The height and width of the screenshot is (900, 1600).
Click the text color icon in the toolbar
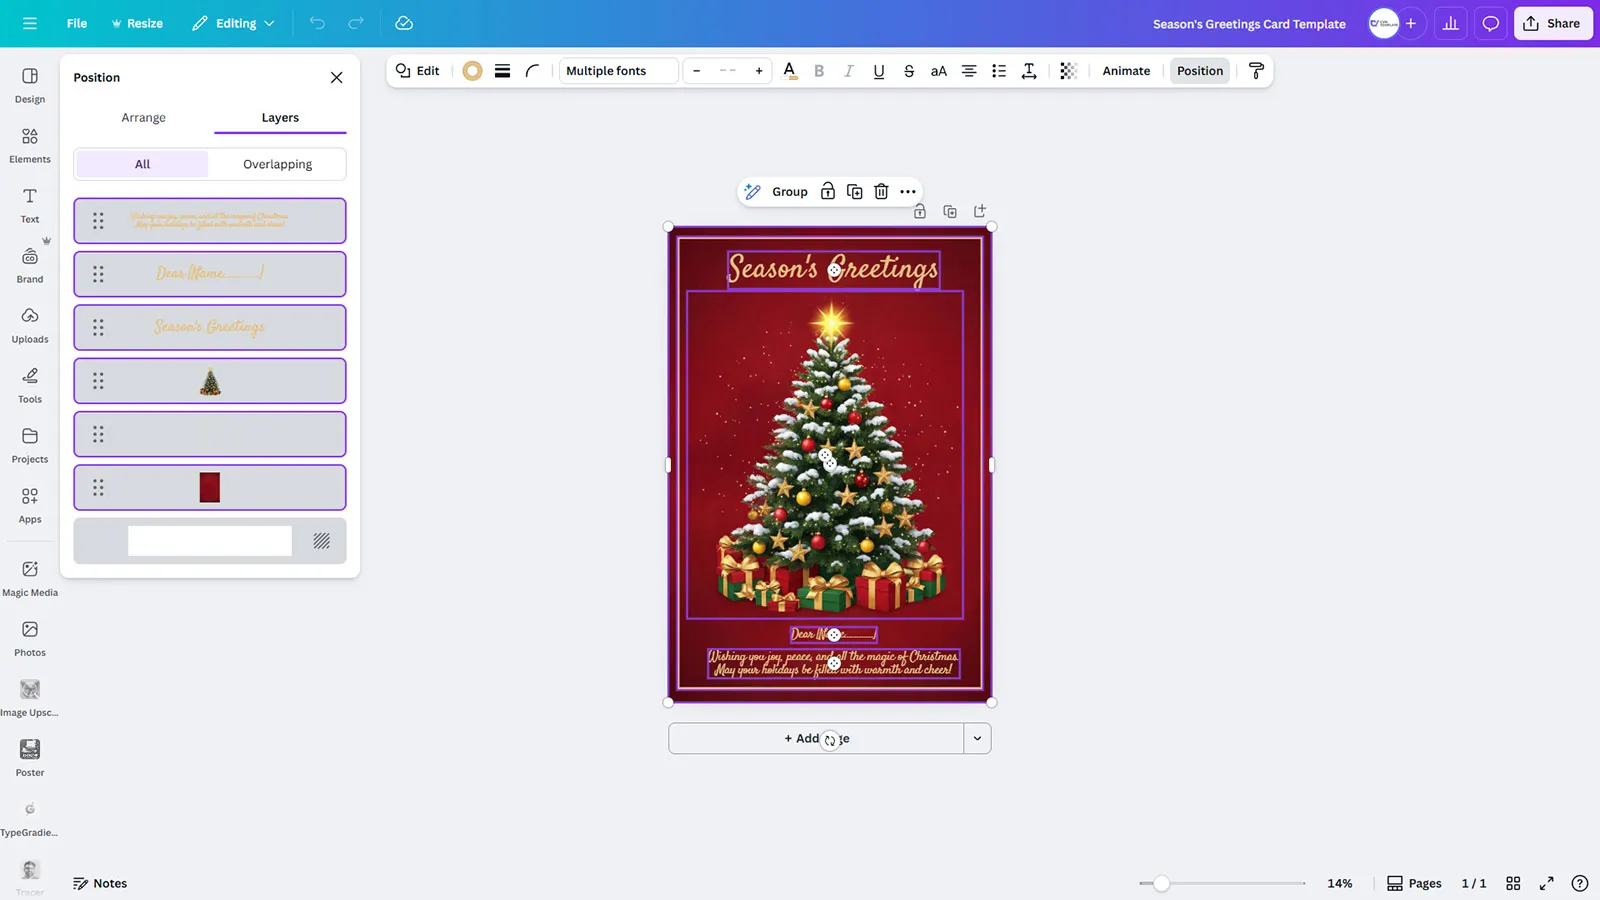789,70
